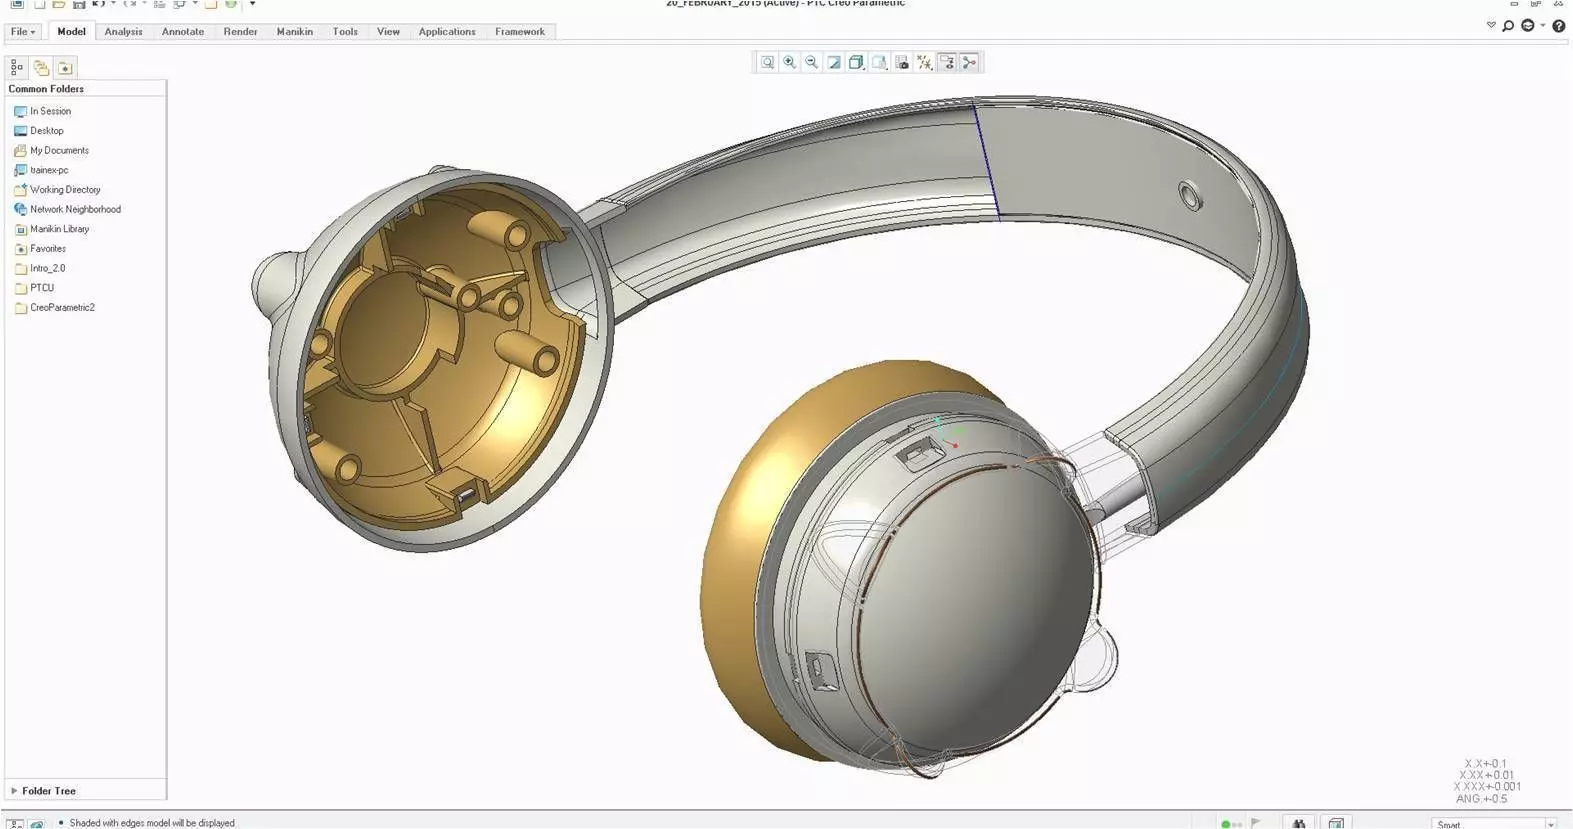Toggle the Annotation Display icon
1573x829 pixels.
[x=947, y=62]
